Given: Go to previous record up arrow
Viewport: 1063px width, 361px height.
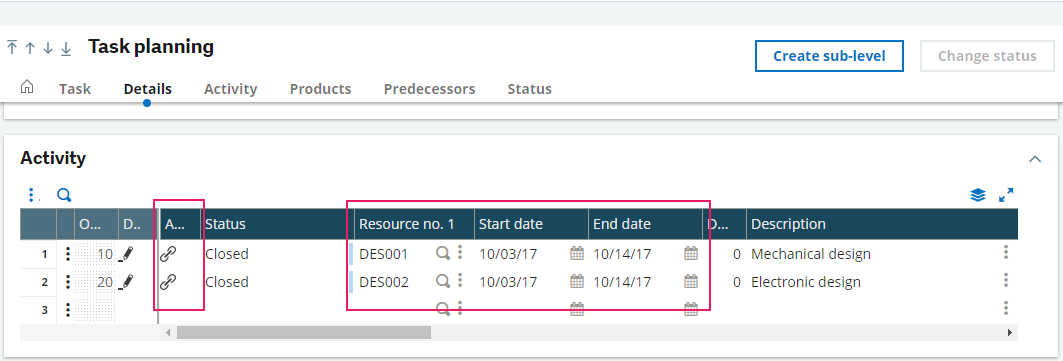Looking at the screenshot, I should pyautogui.click(x=30, y=48).
